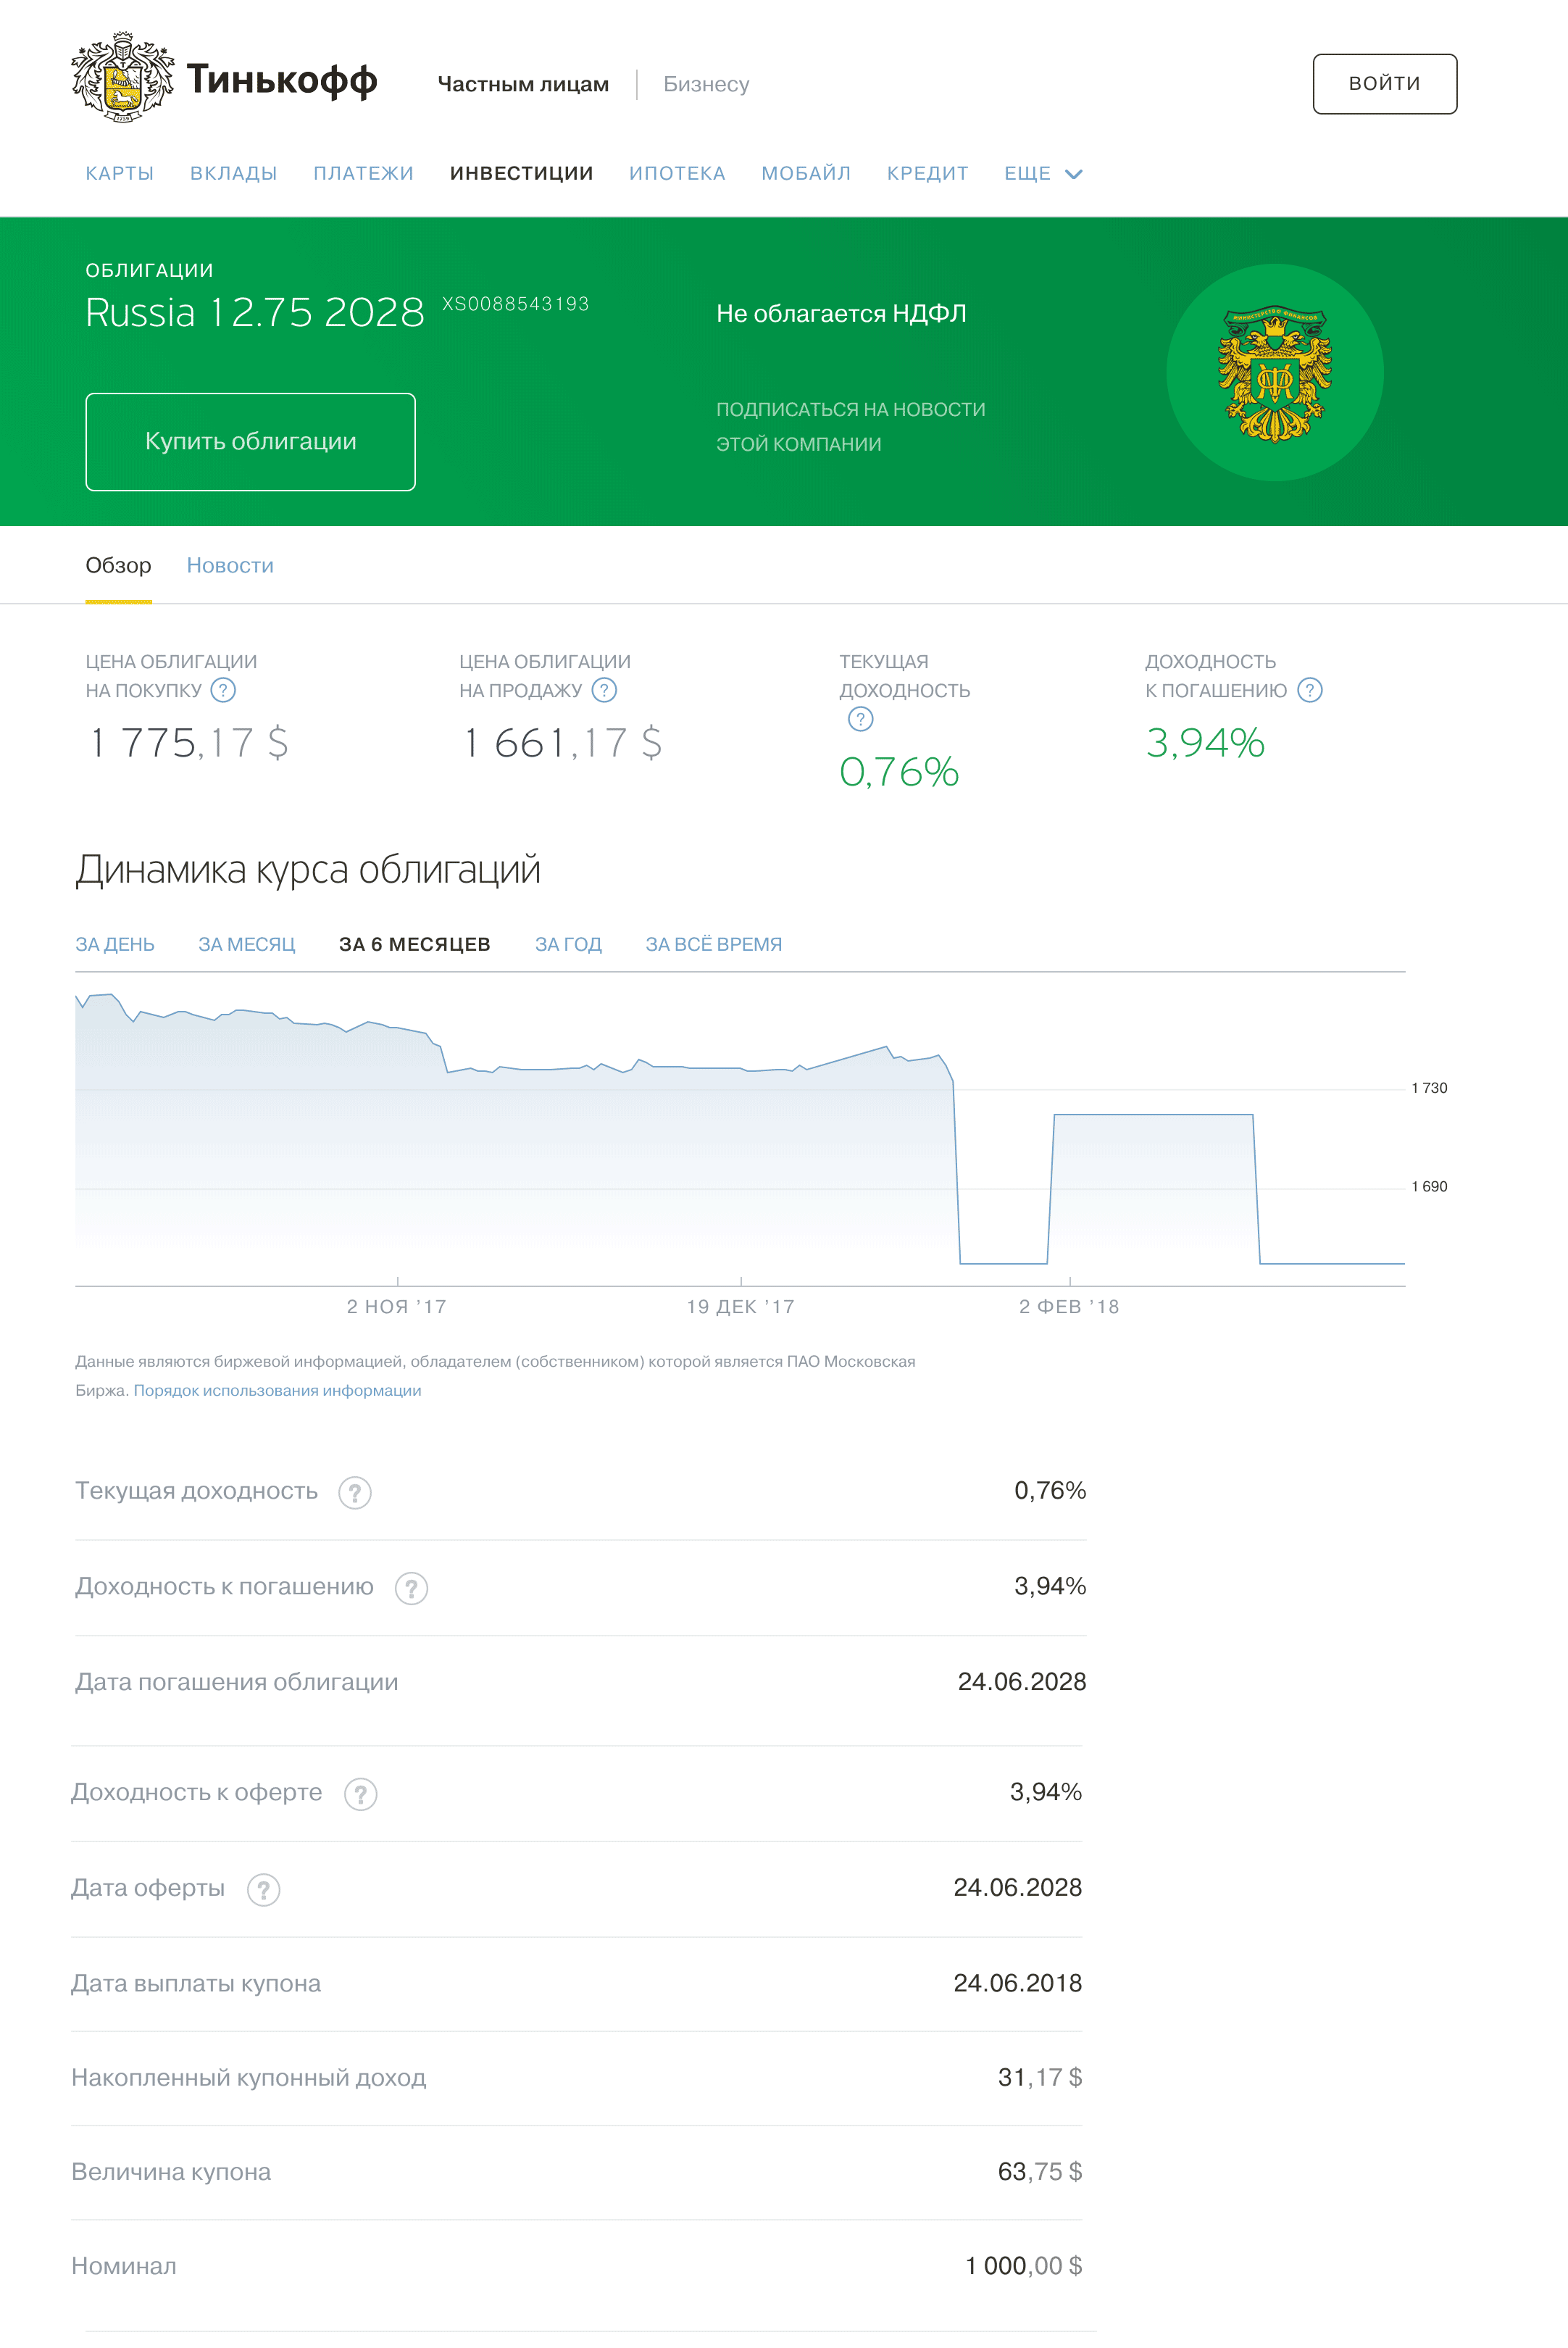Show chart ЗА ДЕНЬ
This screenshot has width=1568, height=2348.
click(115, 945)
